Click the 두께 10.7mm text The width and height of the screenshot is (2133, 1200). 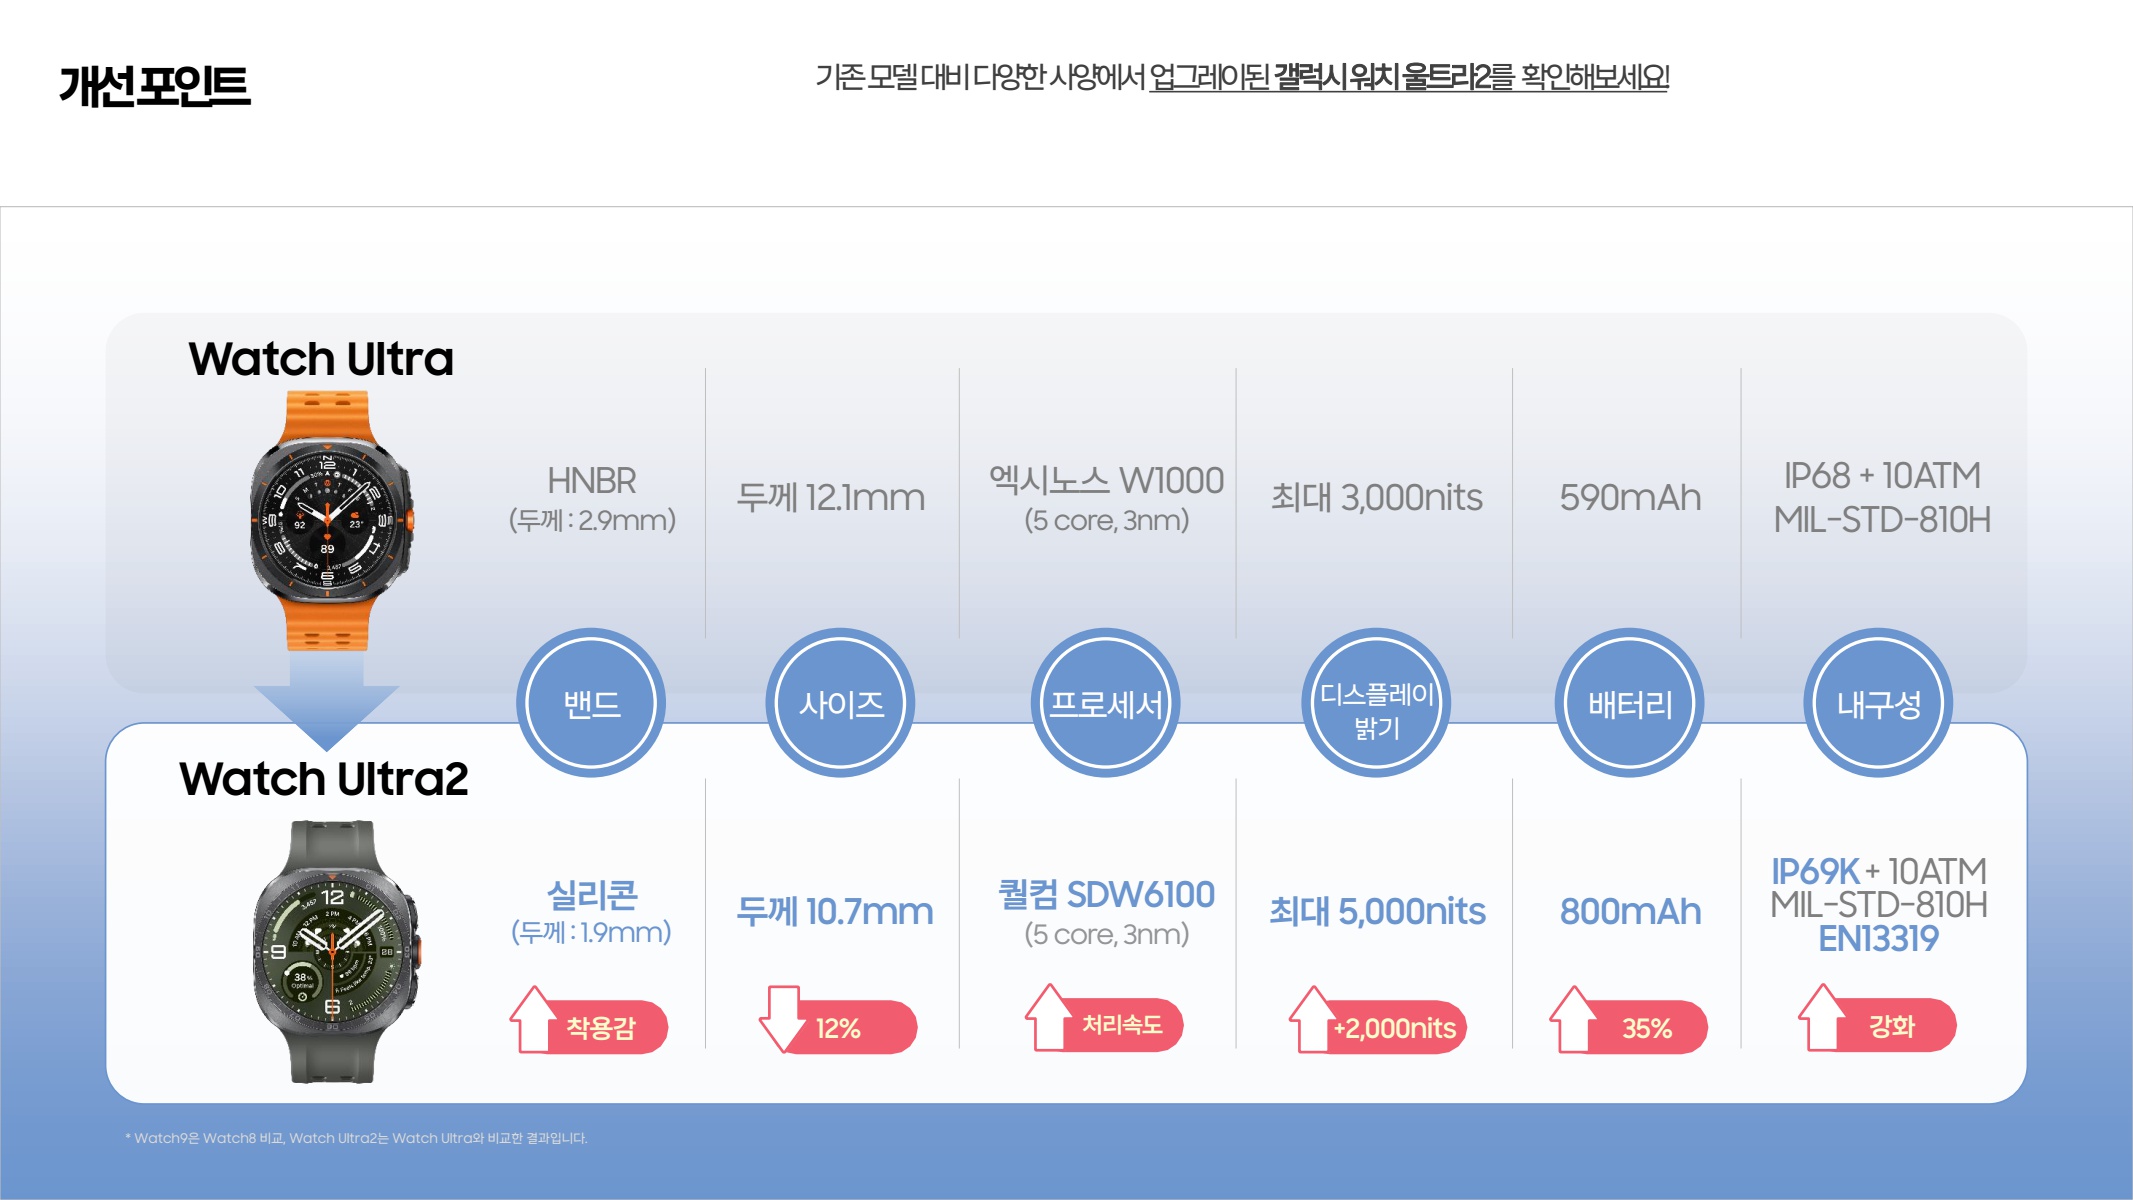pyautogui.click(x=834, y=911)
